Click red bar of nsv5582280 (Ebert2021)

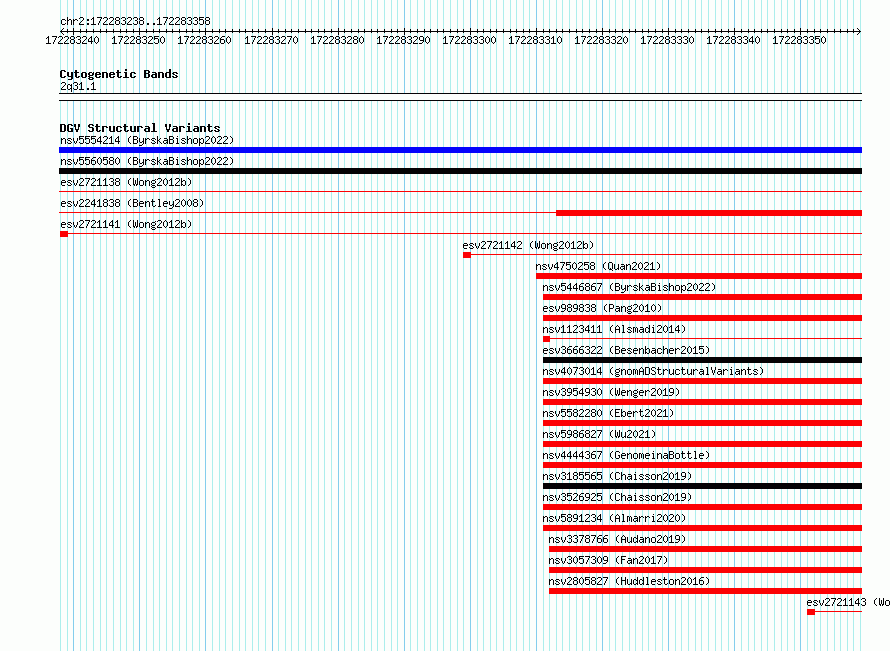click(702, 423)
